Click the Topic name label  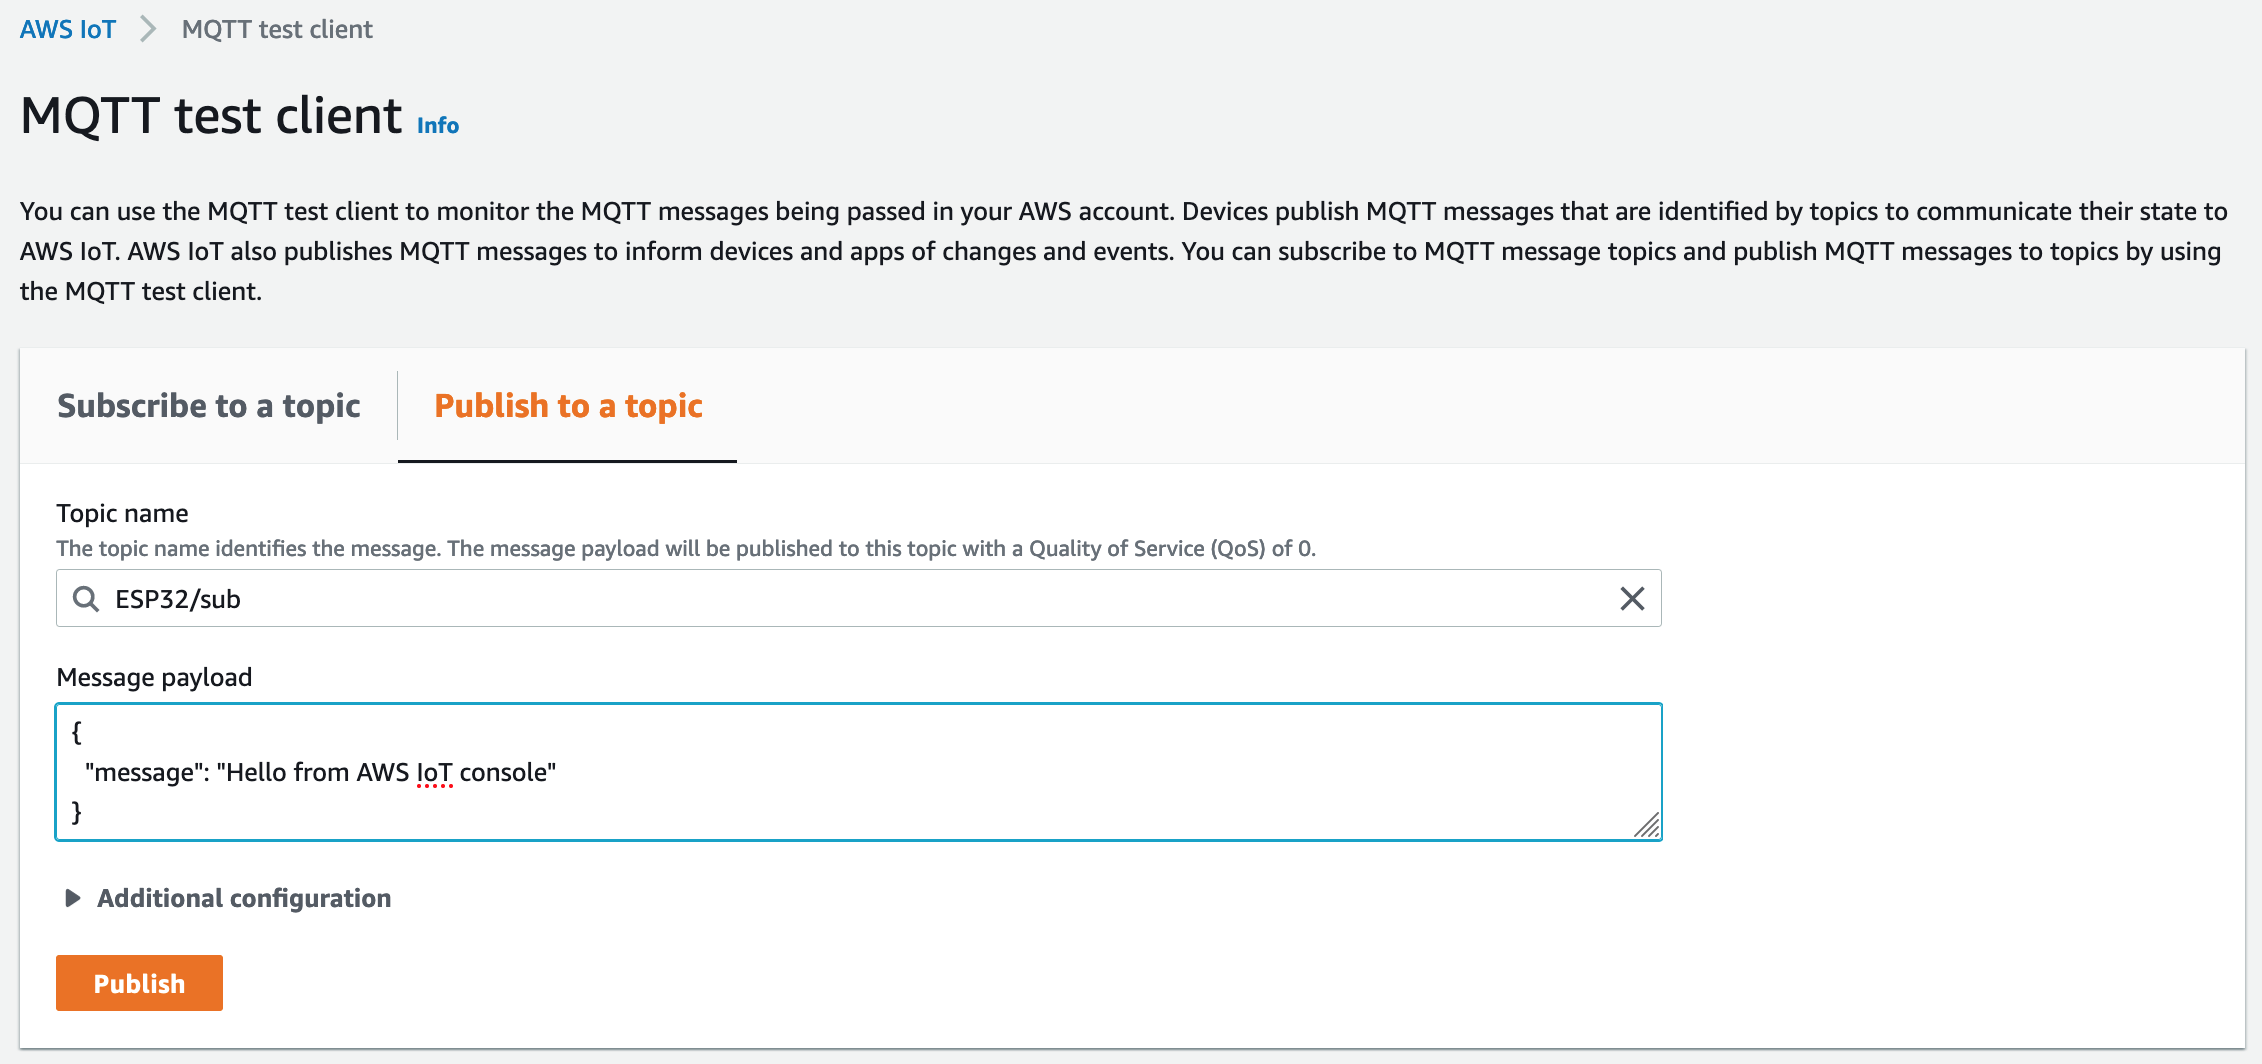coord(122,513)
